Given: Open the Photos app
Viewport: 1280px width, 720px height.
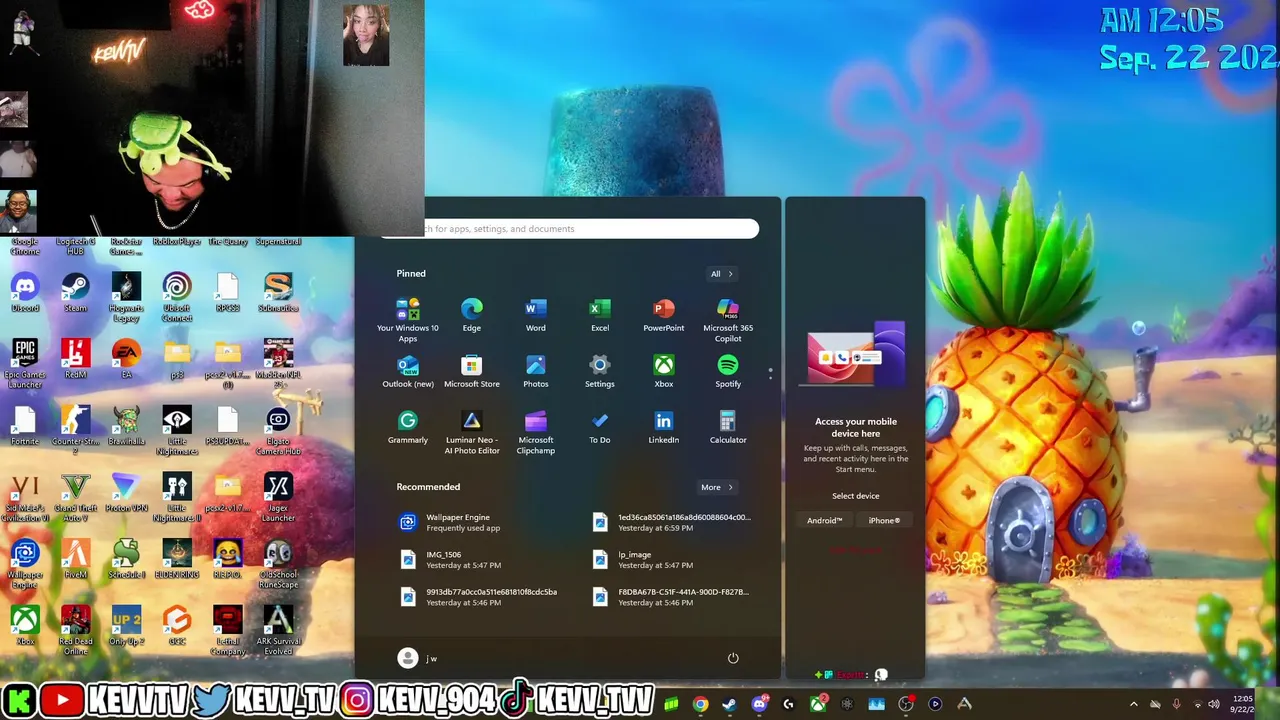Looking at the screenshot, I should click(x=535, y=371).
